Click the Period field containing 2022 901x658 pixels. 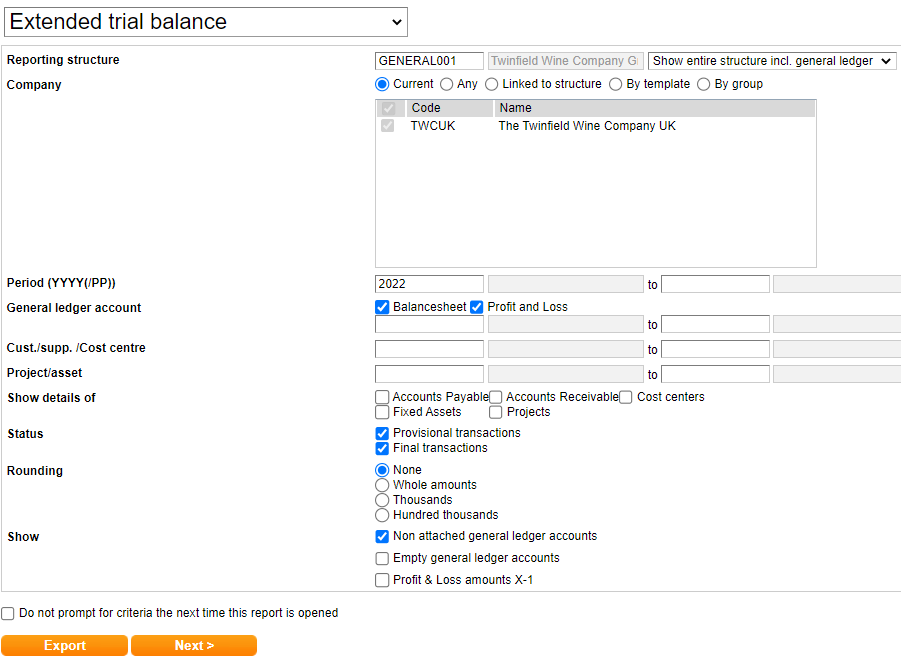429,284
